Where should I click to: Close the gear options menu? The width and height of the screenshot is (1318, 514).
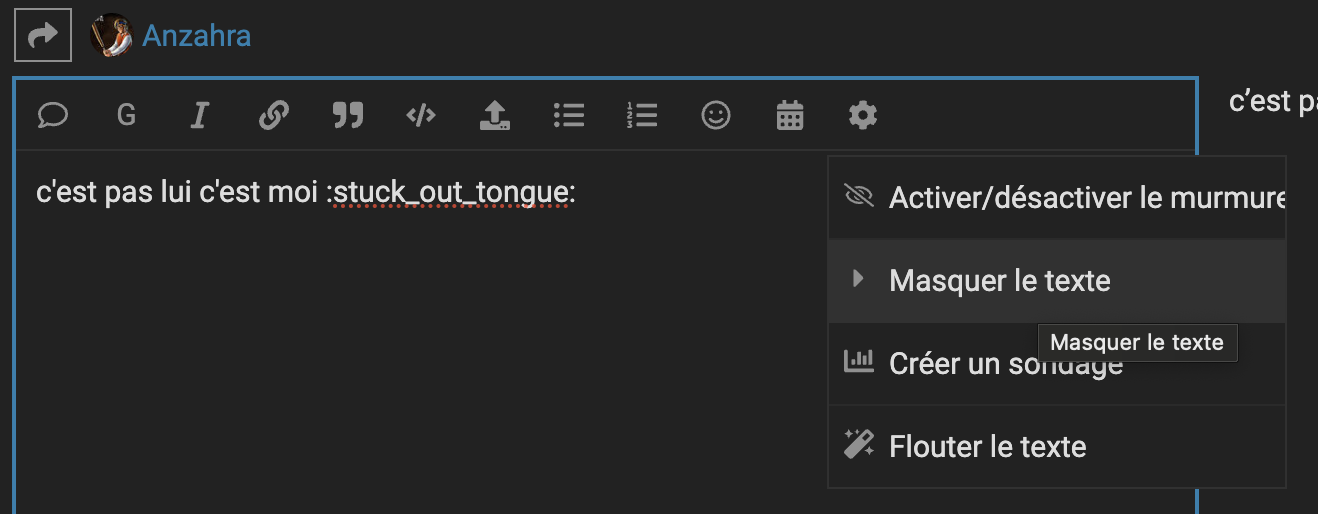point(863,116)
